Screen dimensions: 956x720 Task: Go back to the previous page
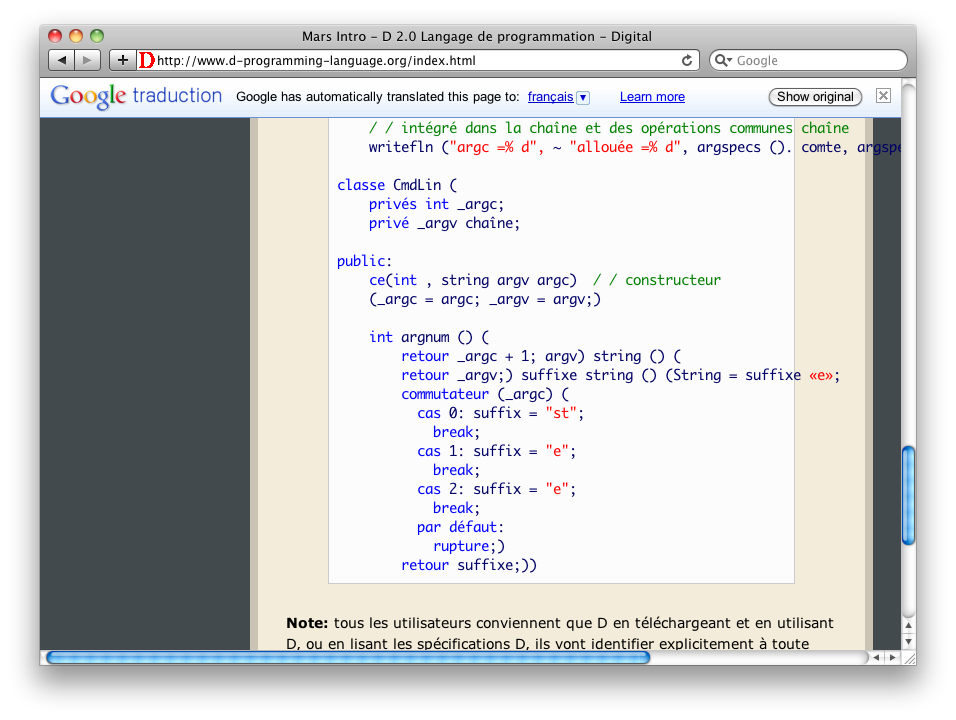pyautogui.click(x=62, y=60)
